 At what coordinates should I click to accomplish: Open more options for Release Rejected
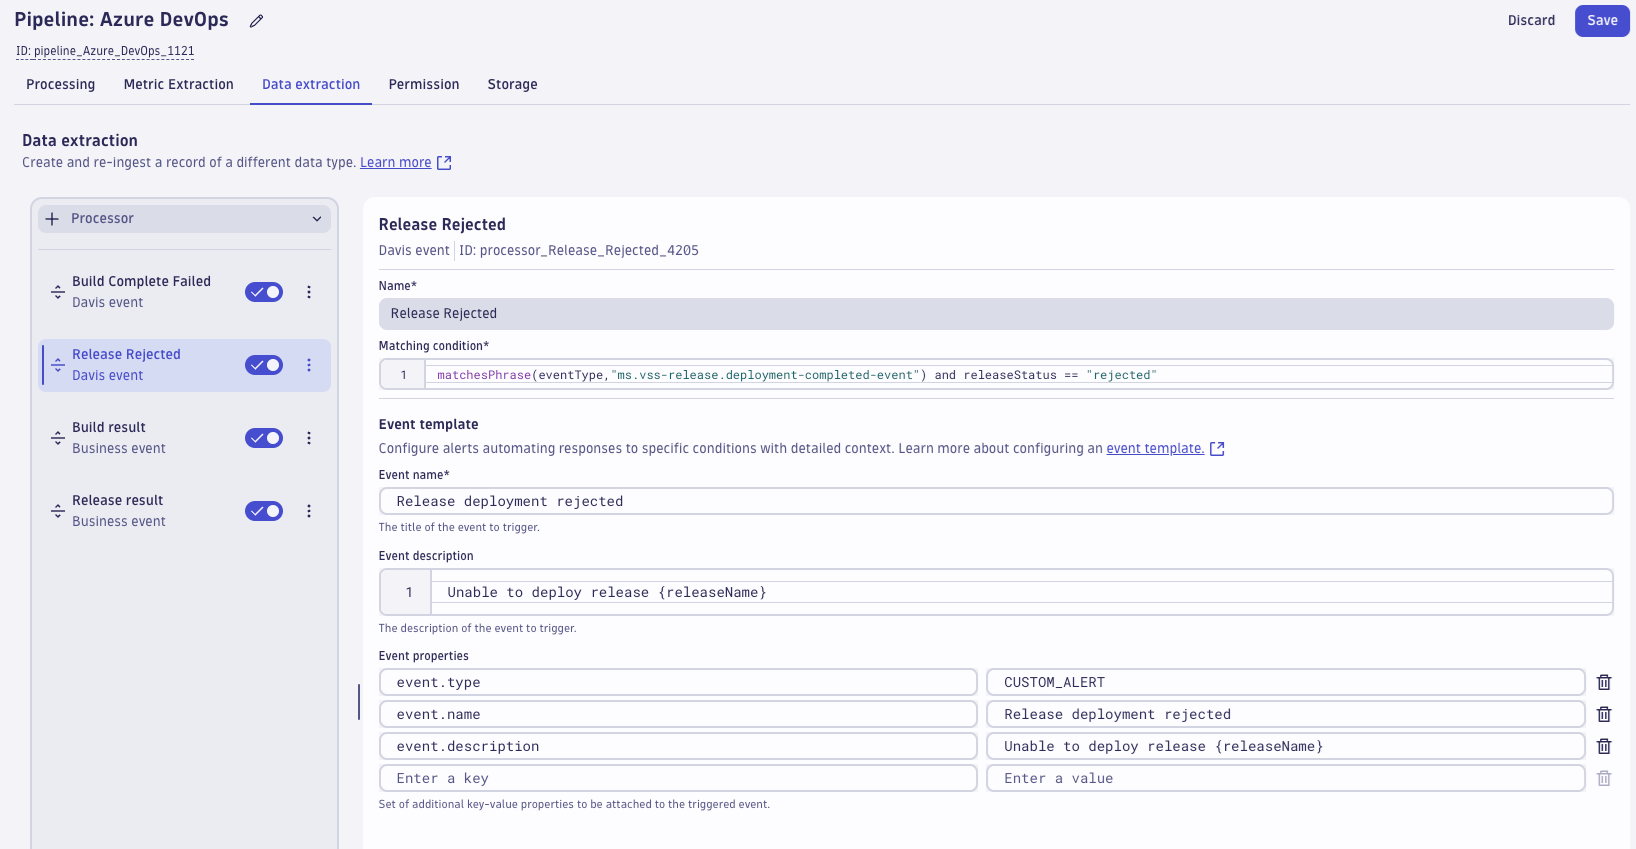[x=309, y=365]
